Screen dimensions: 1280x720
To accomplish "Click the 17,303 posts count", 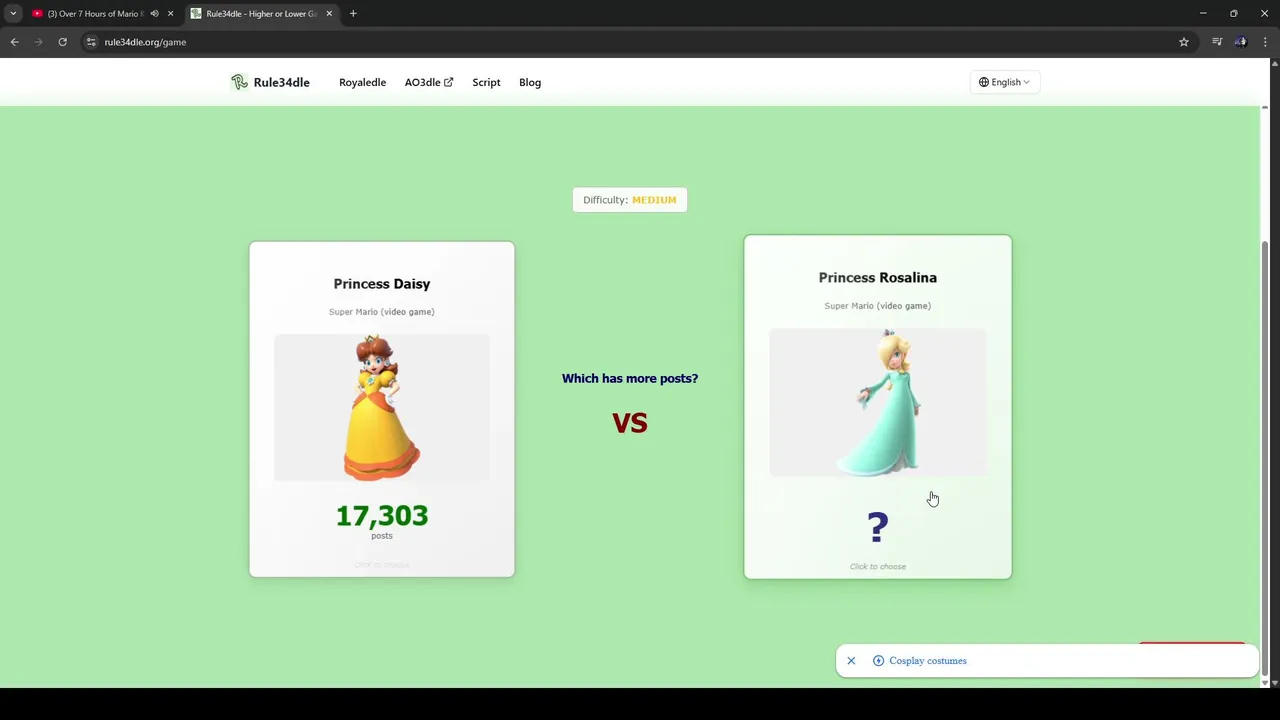I will [382, 516].
